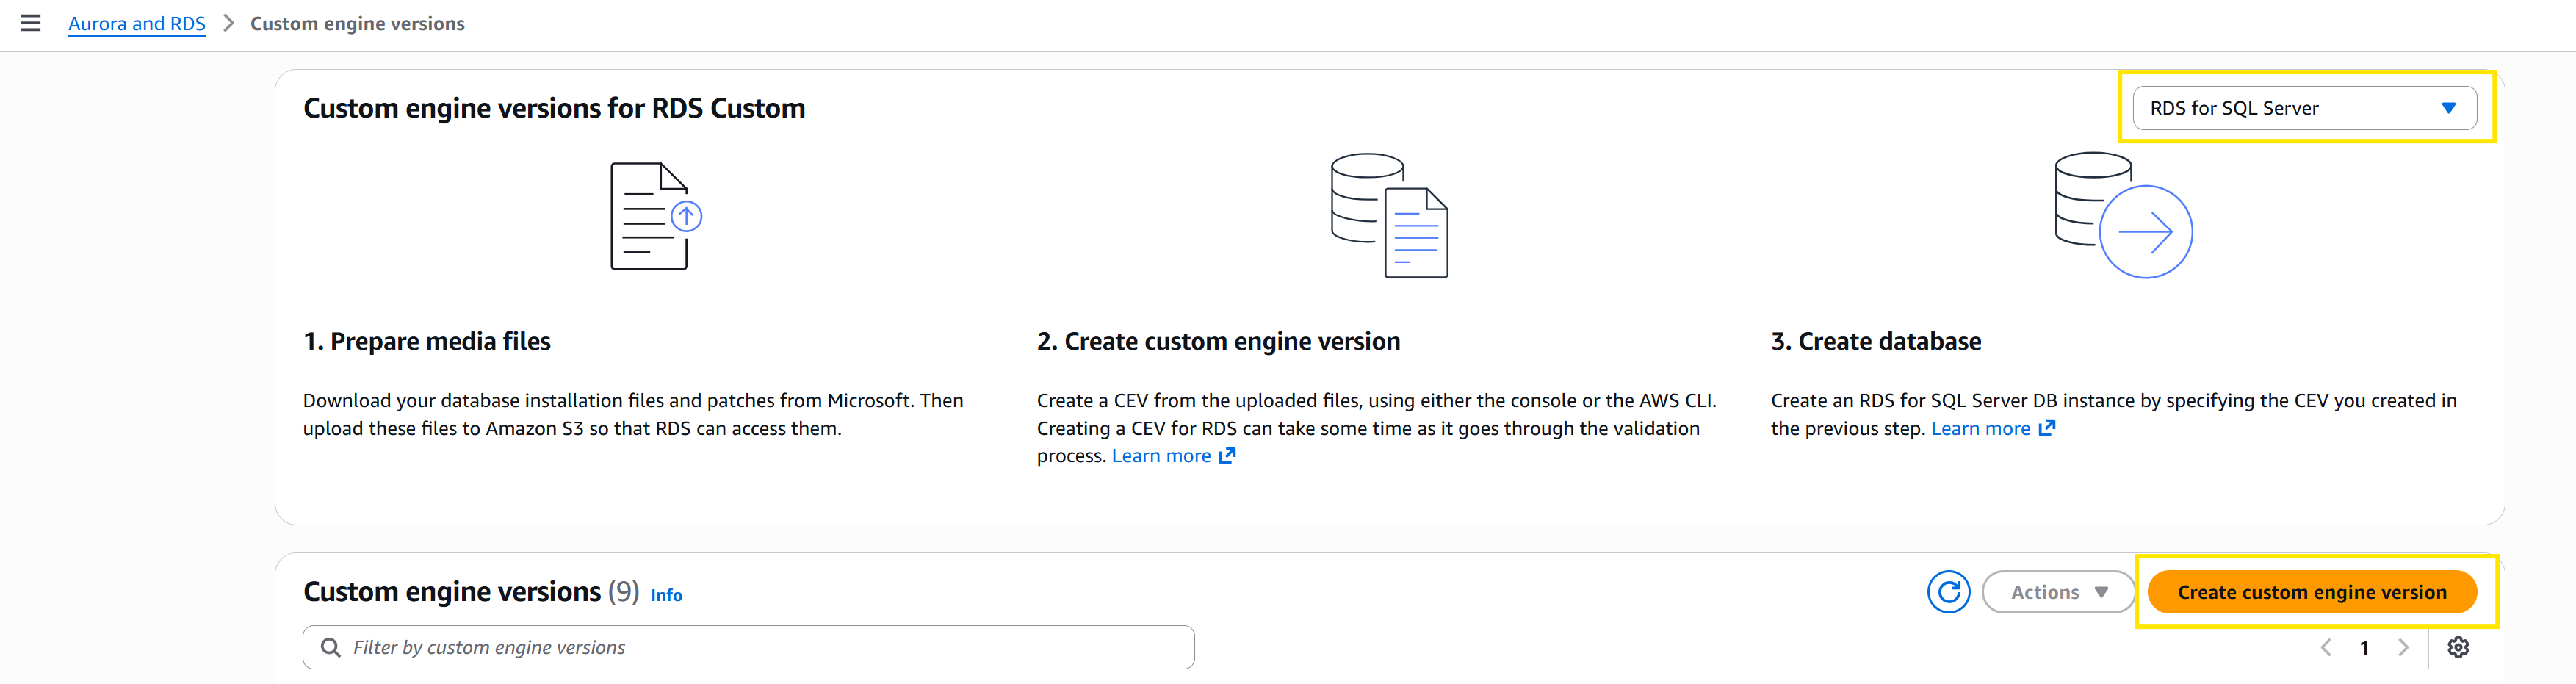Image resolution: width=2576 pixels, height=684 pixels.
Task: Click Create custom engine version button
Action: (x=2312, y=592)
